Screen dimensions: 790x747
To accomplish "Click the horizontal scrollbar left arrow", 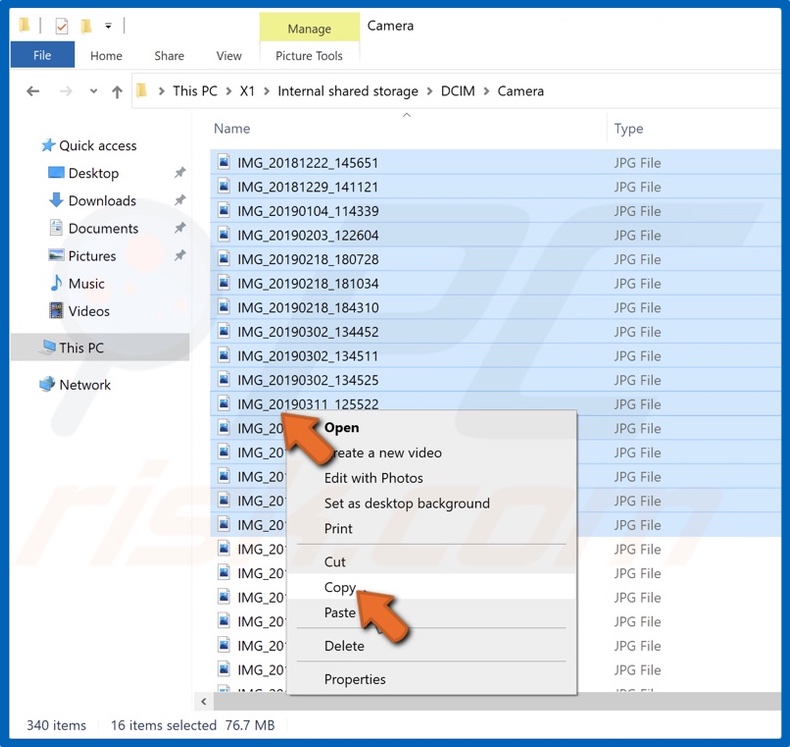I will pos(204,701).
